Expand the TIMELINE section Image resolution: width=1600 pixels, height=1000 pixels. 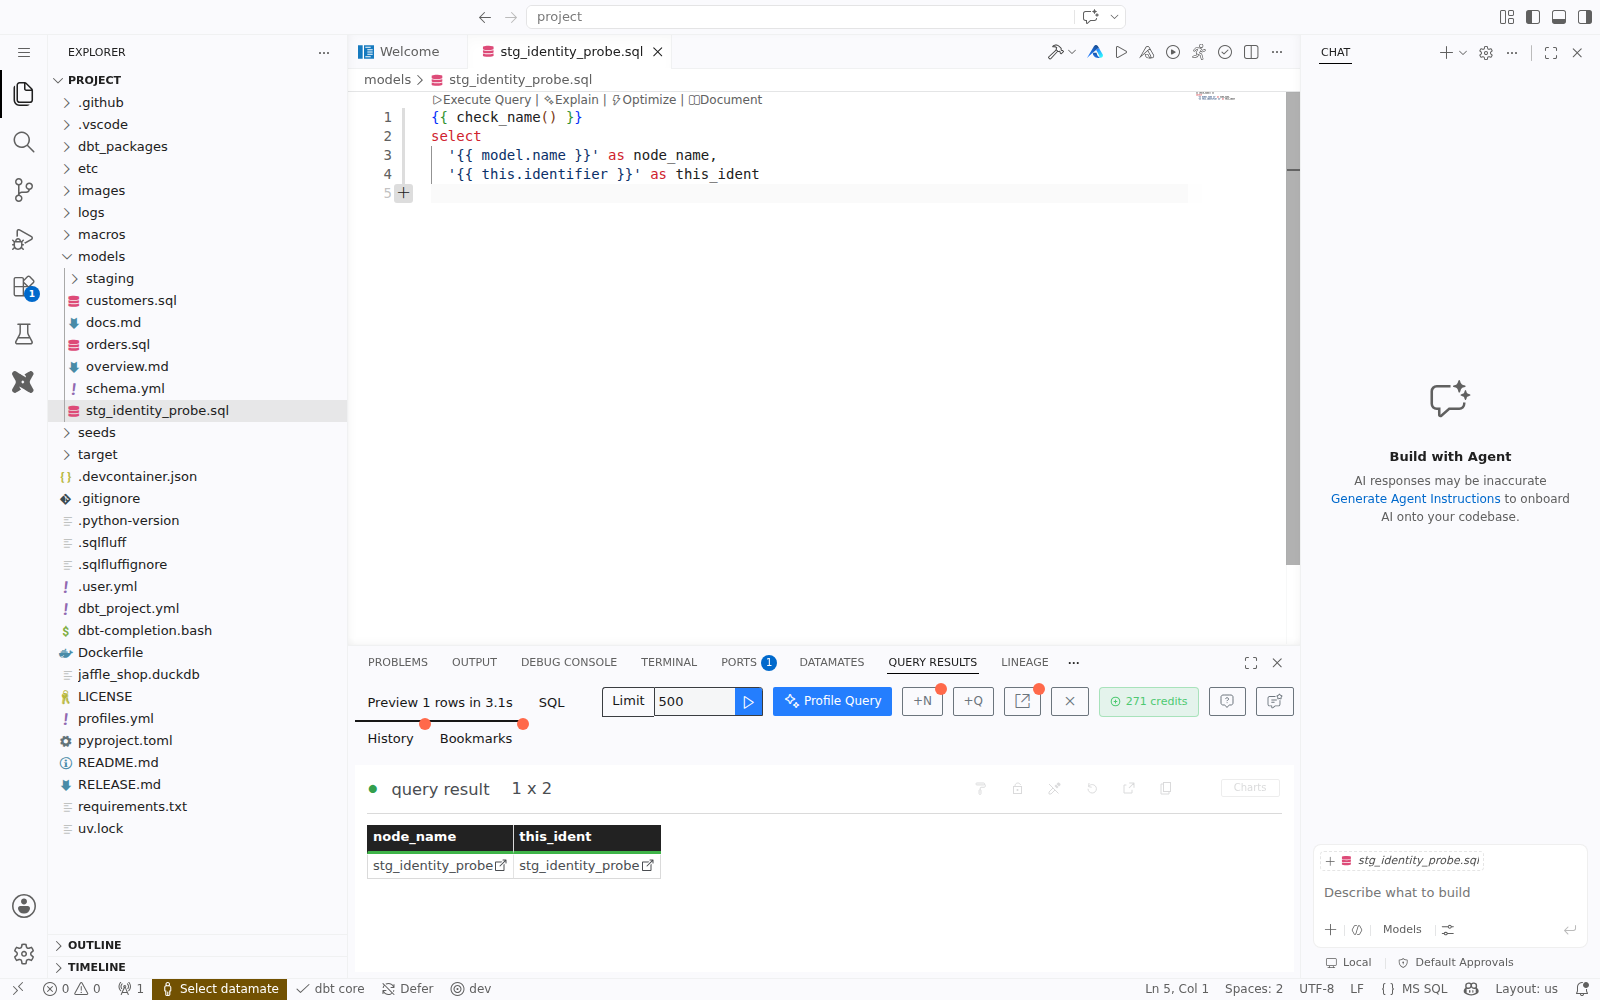(198, 967)
